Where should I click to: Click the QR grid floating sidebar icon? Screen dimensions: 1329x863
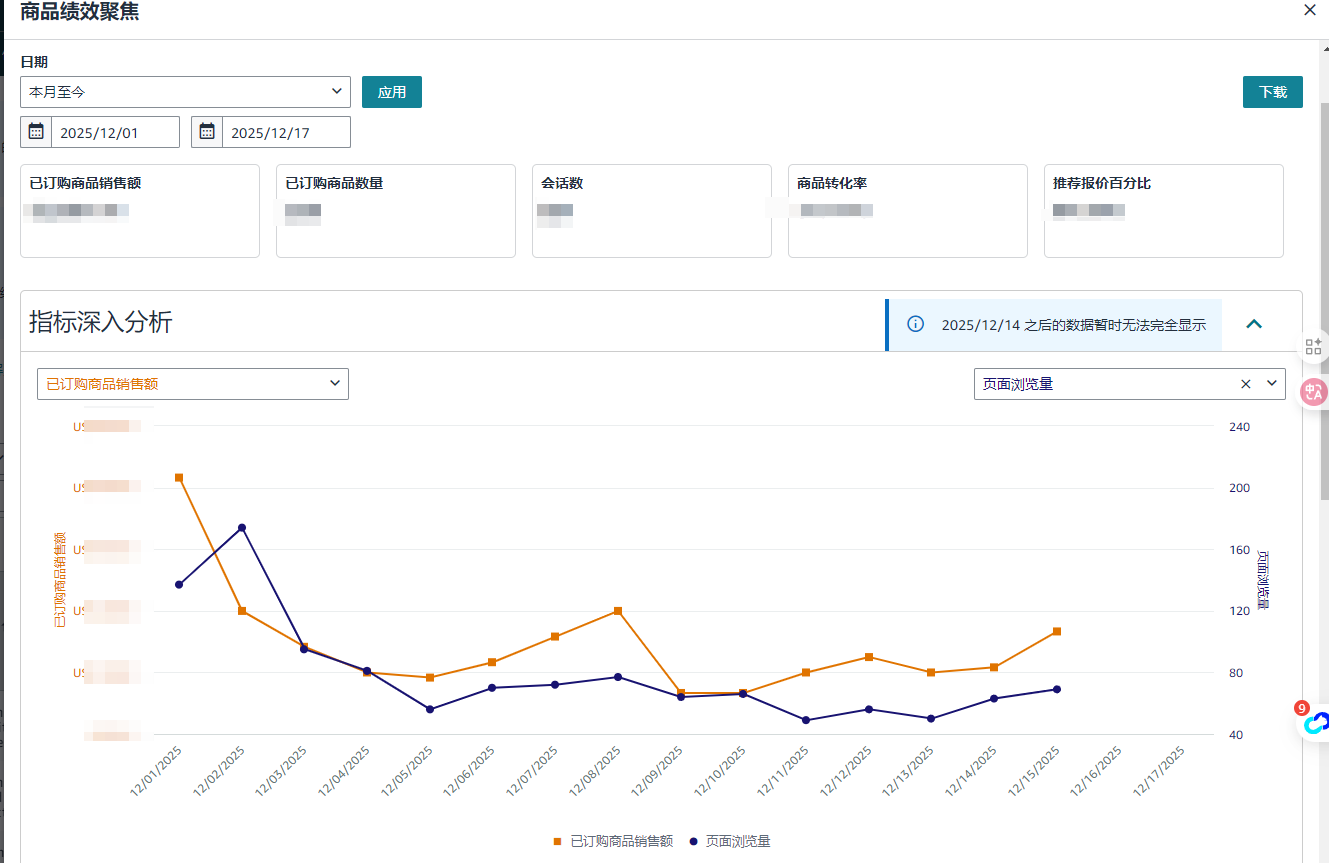click(x=1313, y=347)
